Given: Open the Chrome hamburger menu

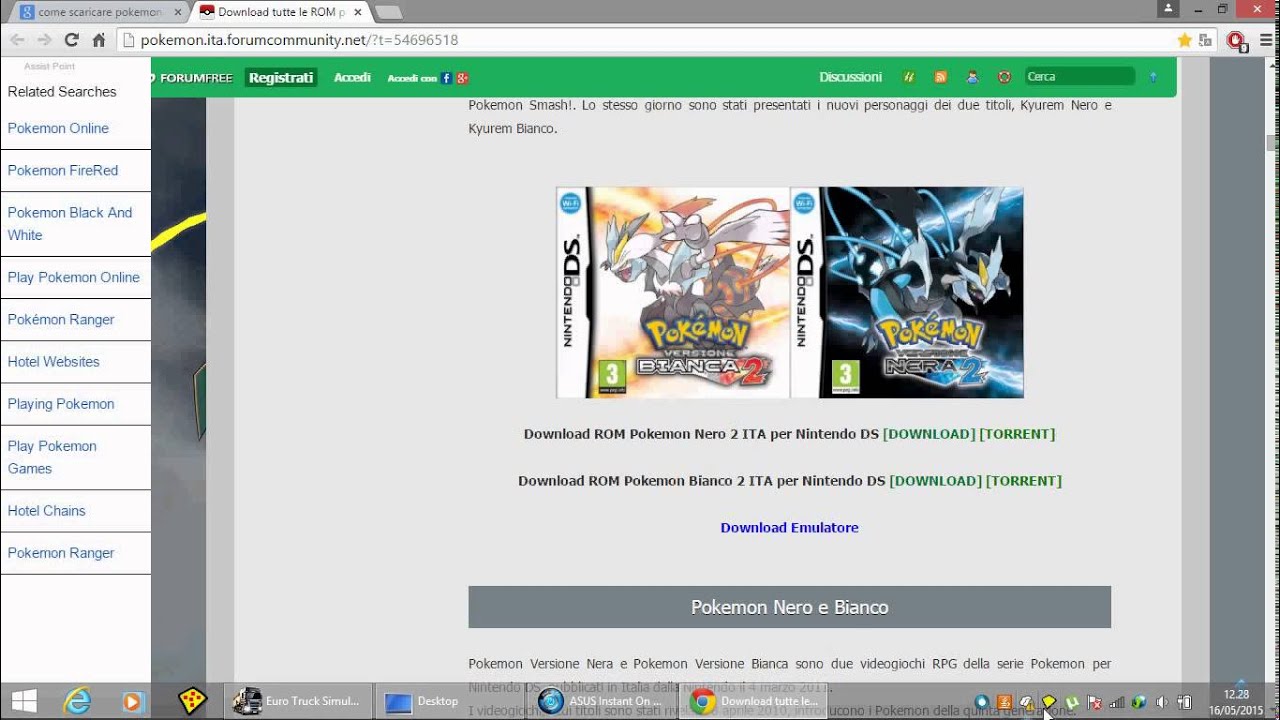Looking at the screenshot, I should 1265,40.
